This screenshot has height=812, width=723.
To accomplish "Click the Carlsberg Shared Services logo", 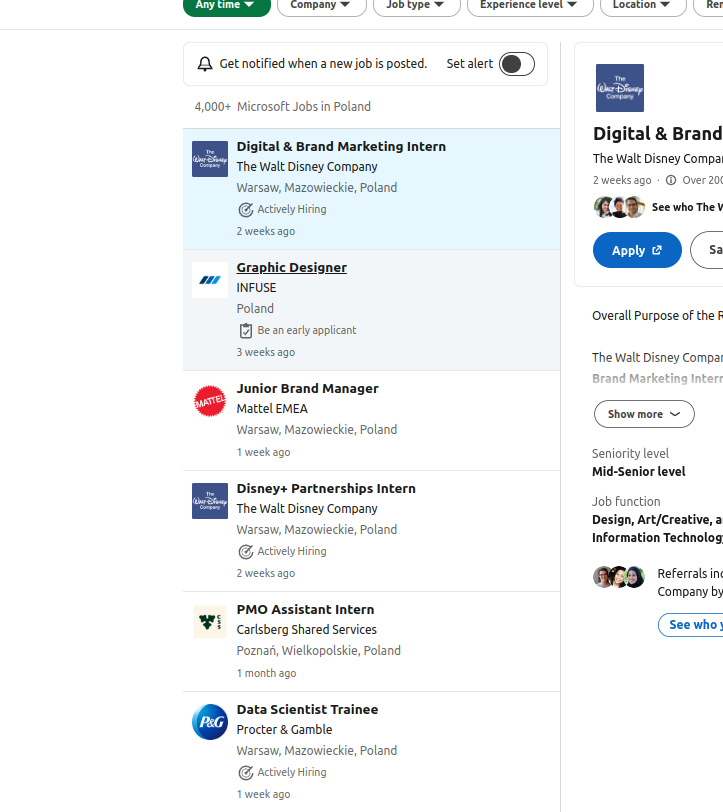I will (210, 622).
